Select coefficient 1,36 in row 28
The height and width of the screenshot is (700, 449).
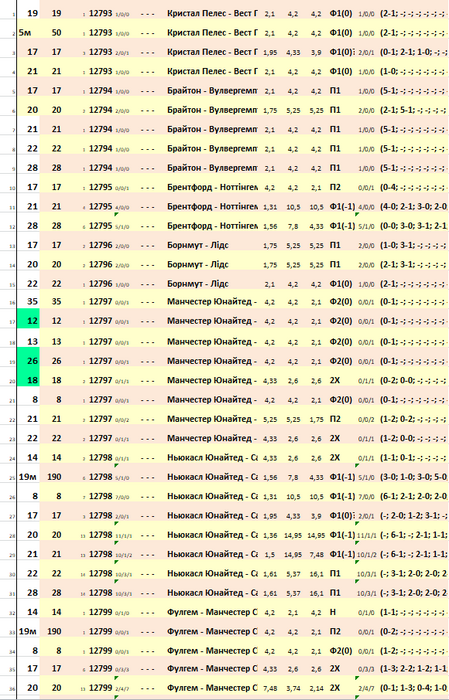pyautogui.click(x=270, y=535)
